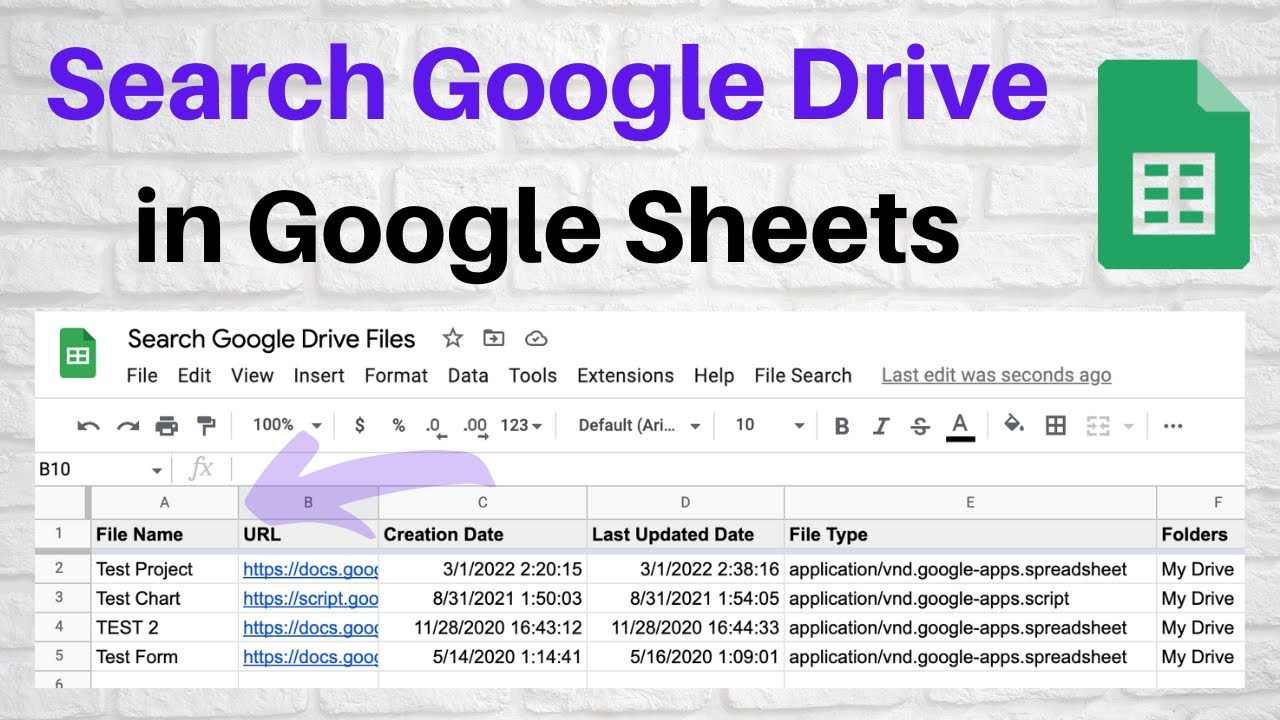Open the 123 number format dropdown
The width and height of the screenshot is (1280, 720).
pos(521,425)
